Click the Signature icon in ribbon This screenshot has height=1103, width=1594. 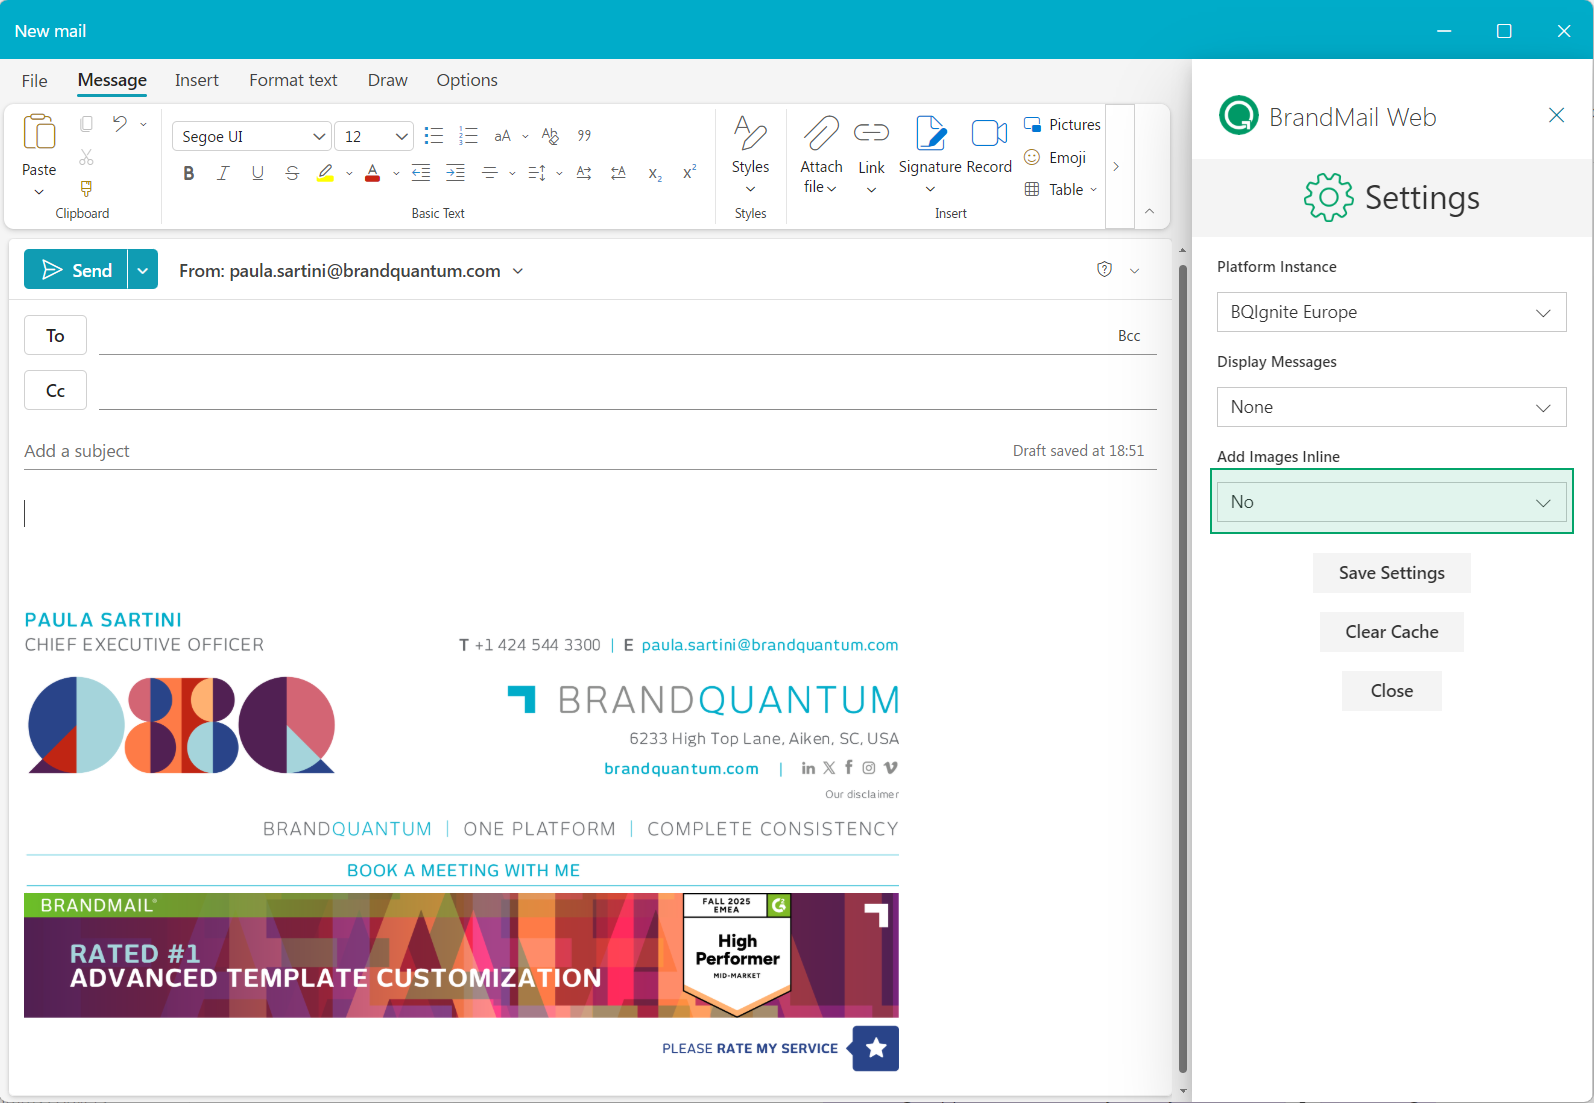point(930,134)
